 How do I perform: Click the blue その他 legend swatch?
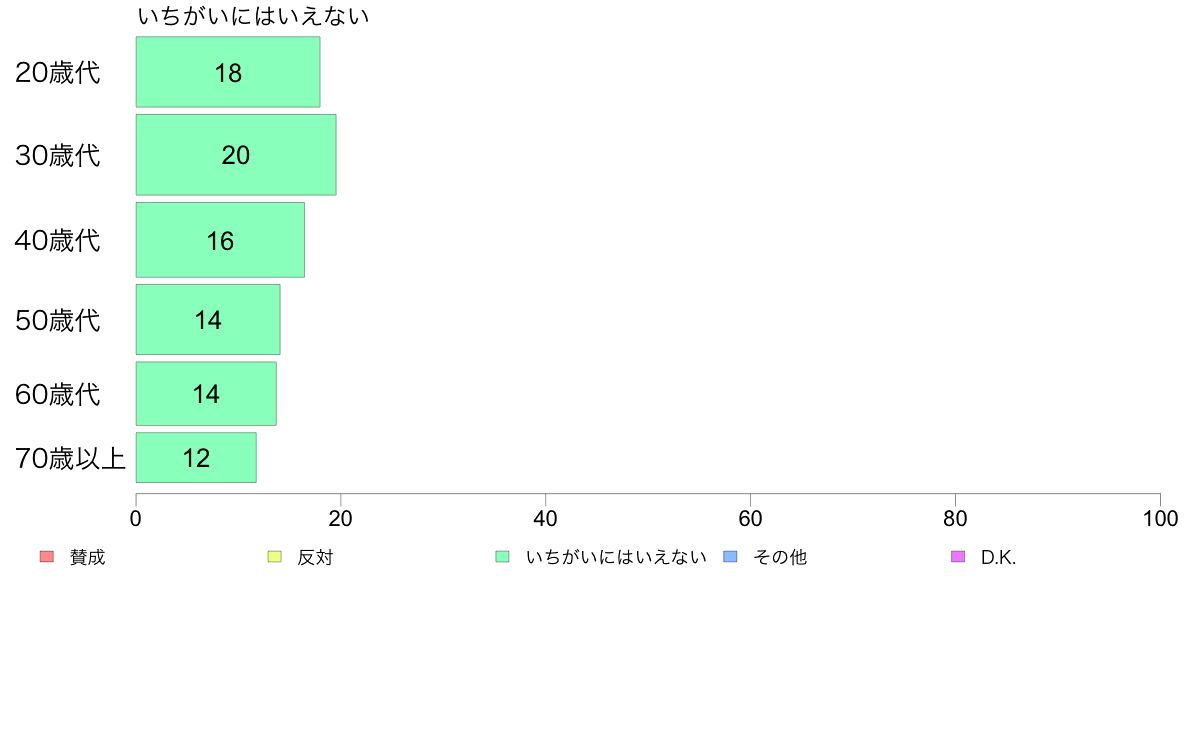tap(730, 556)
